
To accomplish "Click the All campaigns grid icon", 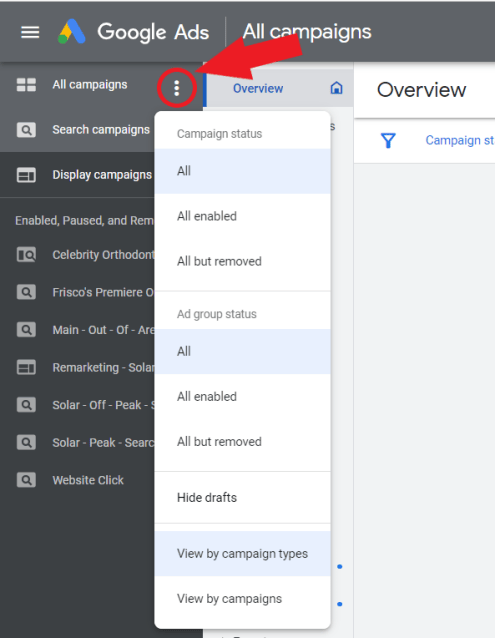I will 26,85.
